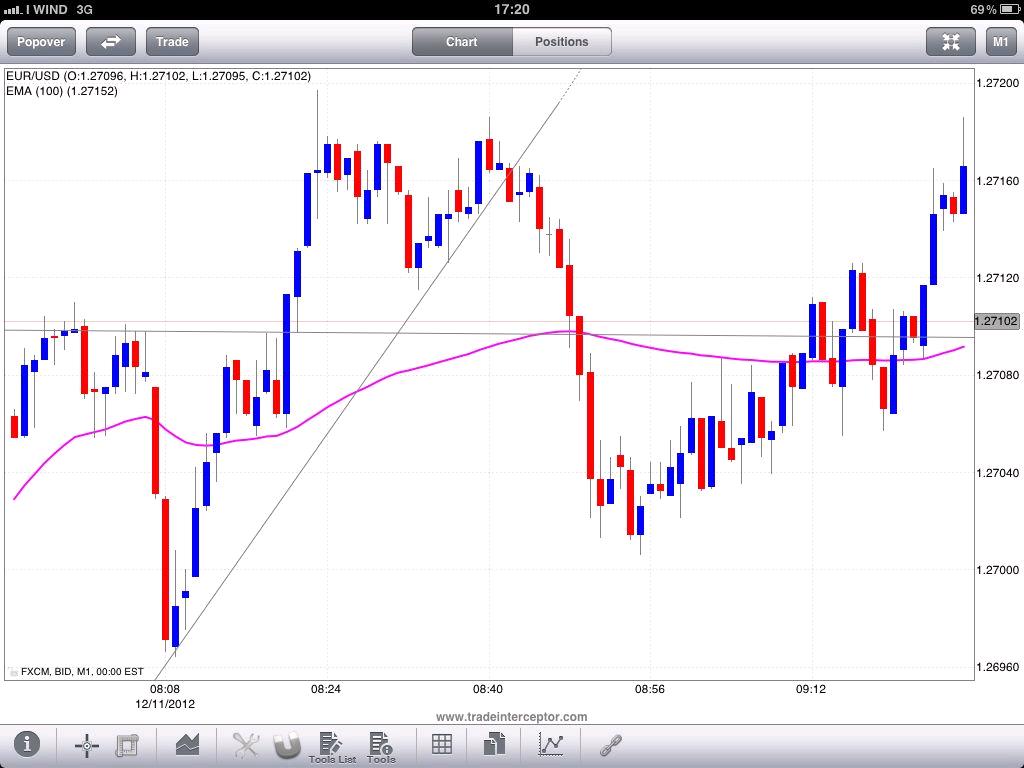This screenshot has width=1024, height=768.
Task: Click the 1.27102 current price label
Action: [x=996, y=321]
